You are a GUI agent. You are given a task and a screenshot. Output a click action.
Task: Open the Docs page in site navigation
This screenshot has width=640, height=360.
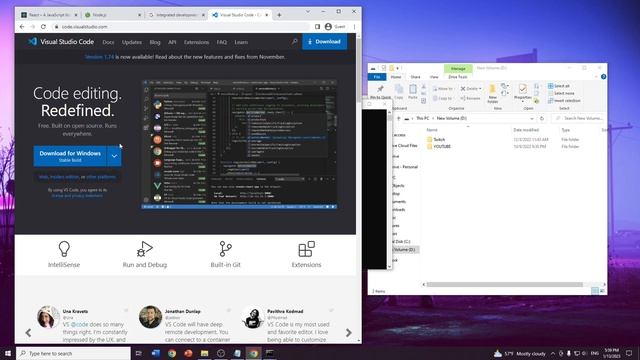(108, 42)
